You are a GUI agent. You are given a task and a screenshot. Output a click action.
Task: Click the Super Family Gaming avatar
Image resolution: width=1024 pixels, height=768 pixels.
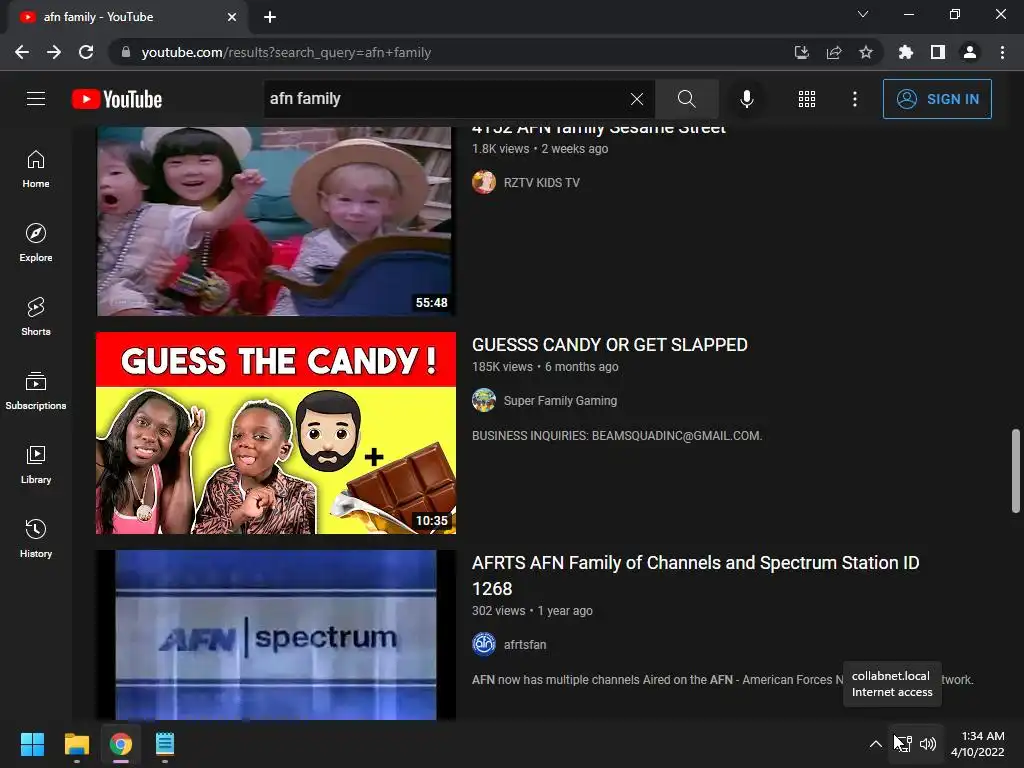pyautogui.click(x=484, y=400)
